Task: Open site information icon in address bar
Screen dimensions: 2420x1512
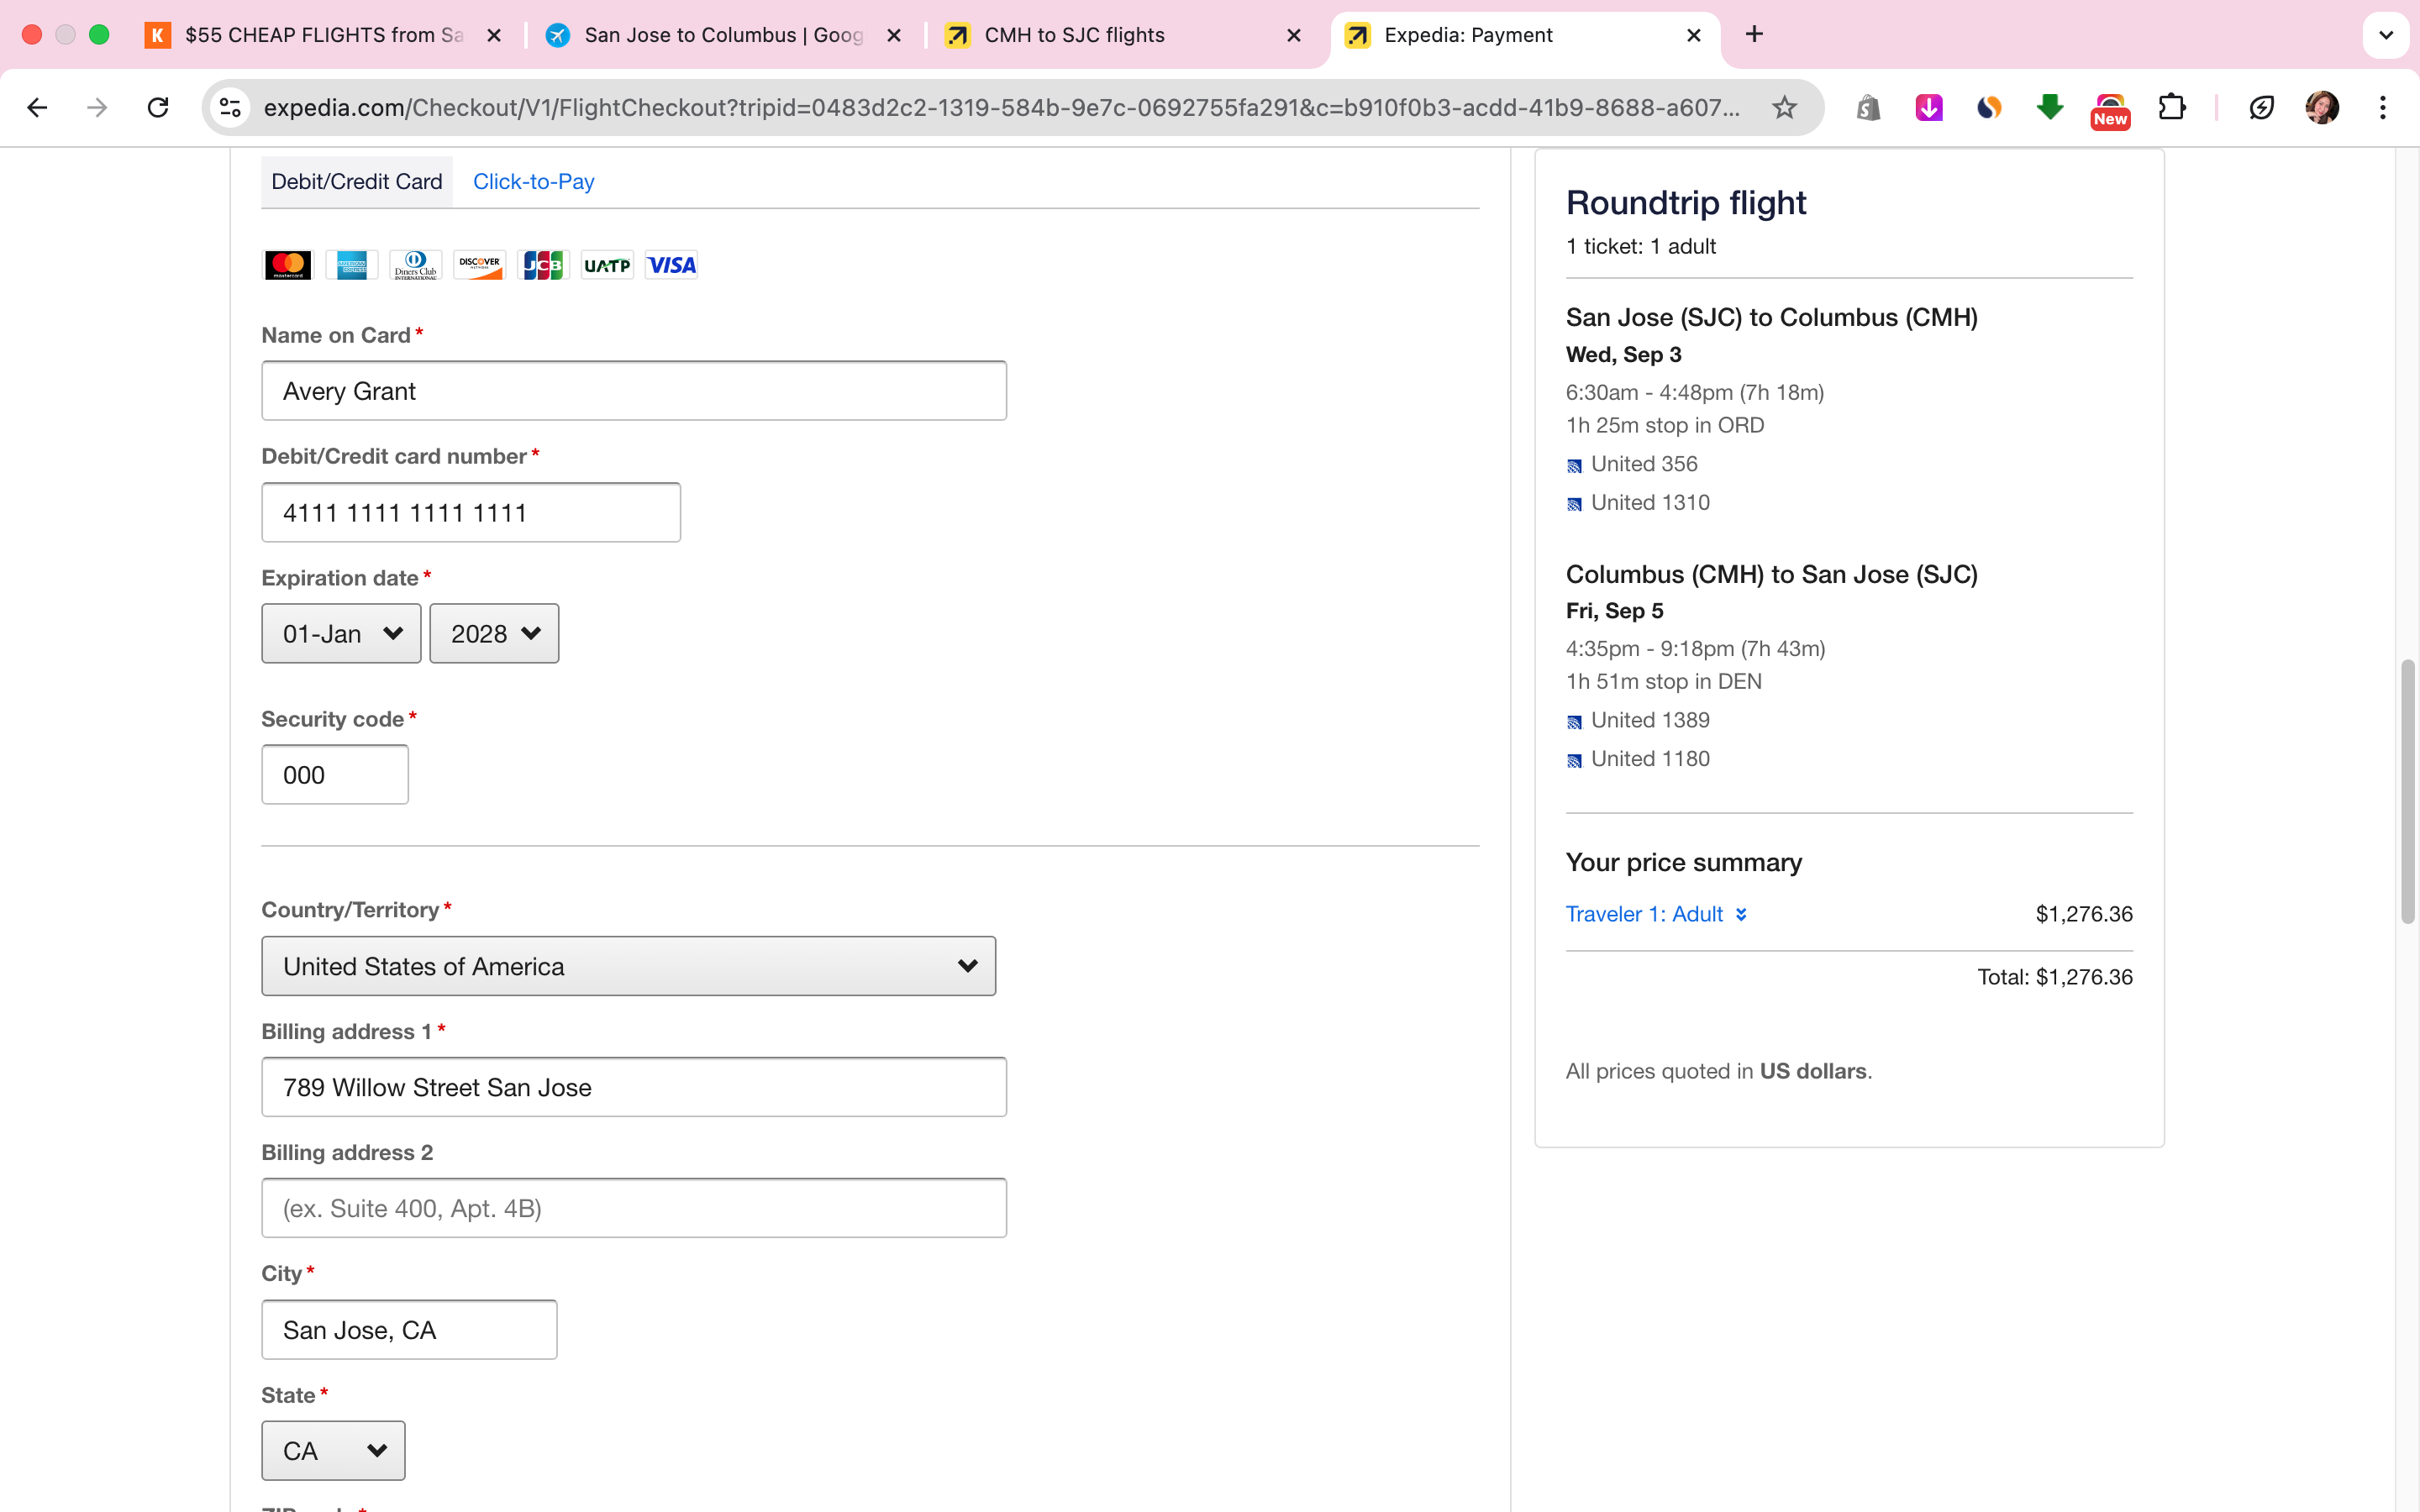Action: [231, 107]
